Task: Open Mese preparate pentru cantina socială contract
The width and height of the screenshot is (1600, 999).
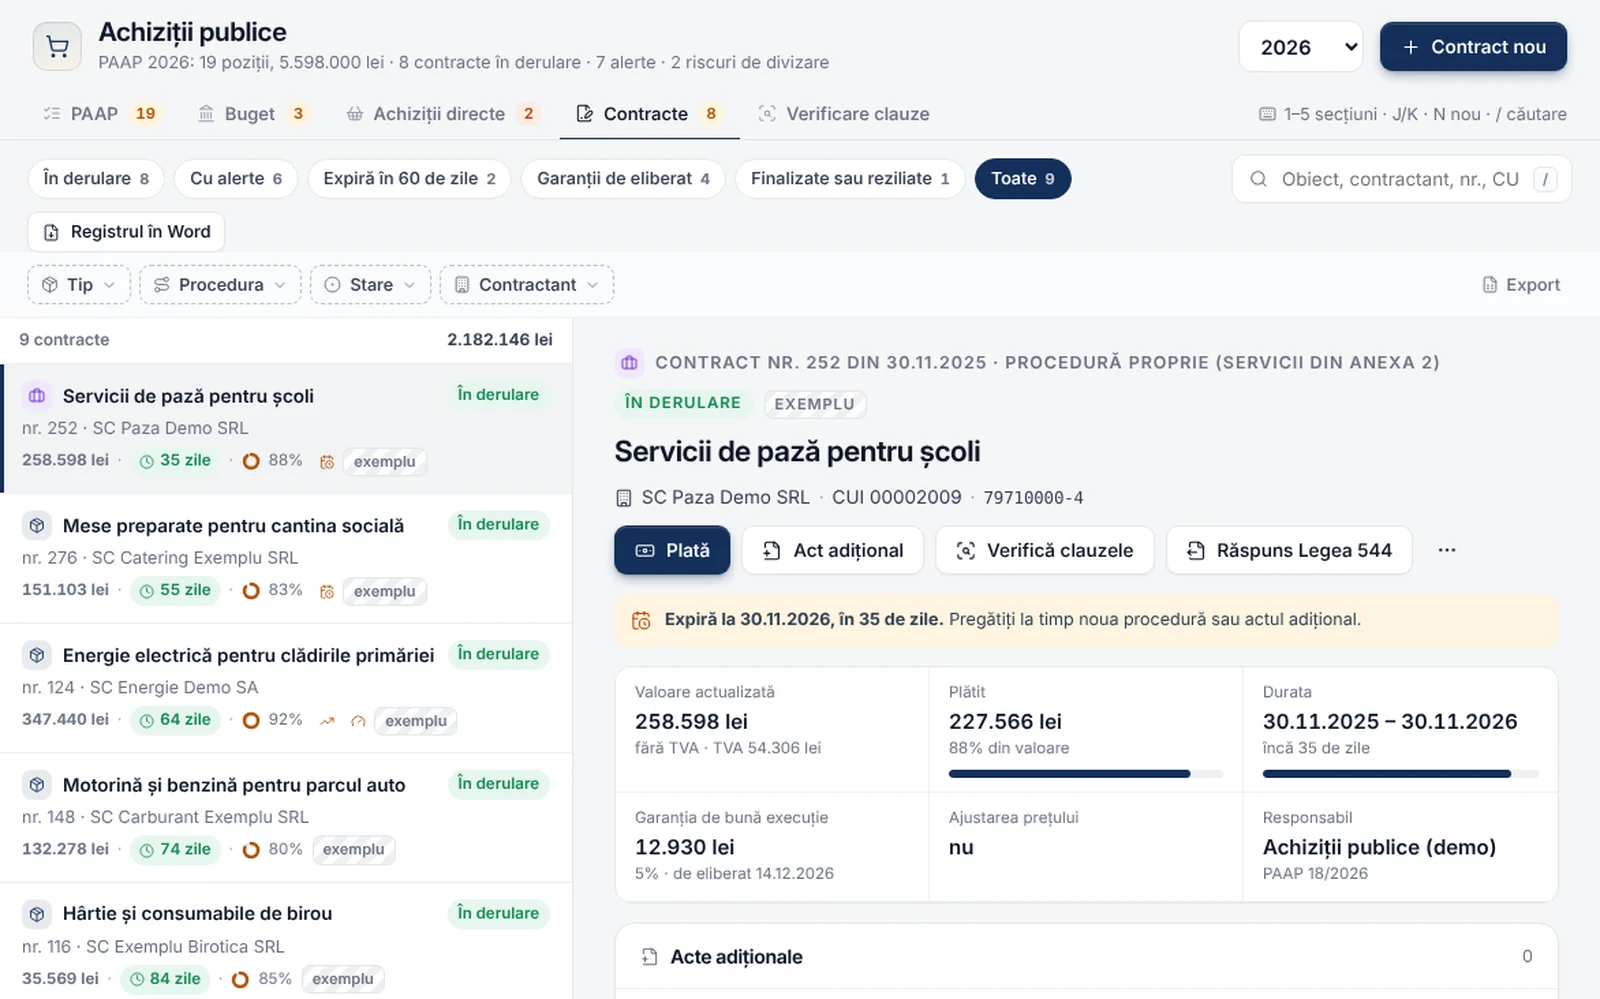Action: (x=287, y=558)
